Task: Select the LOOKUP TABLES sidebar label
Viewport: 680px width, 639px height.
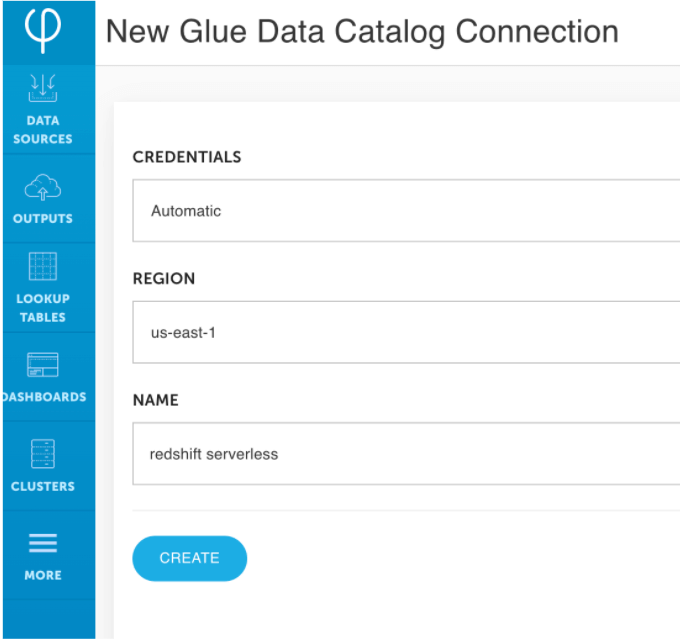Action: (x=43, y=308)
